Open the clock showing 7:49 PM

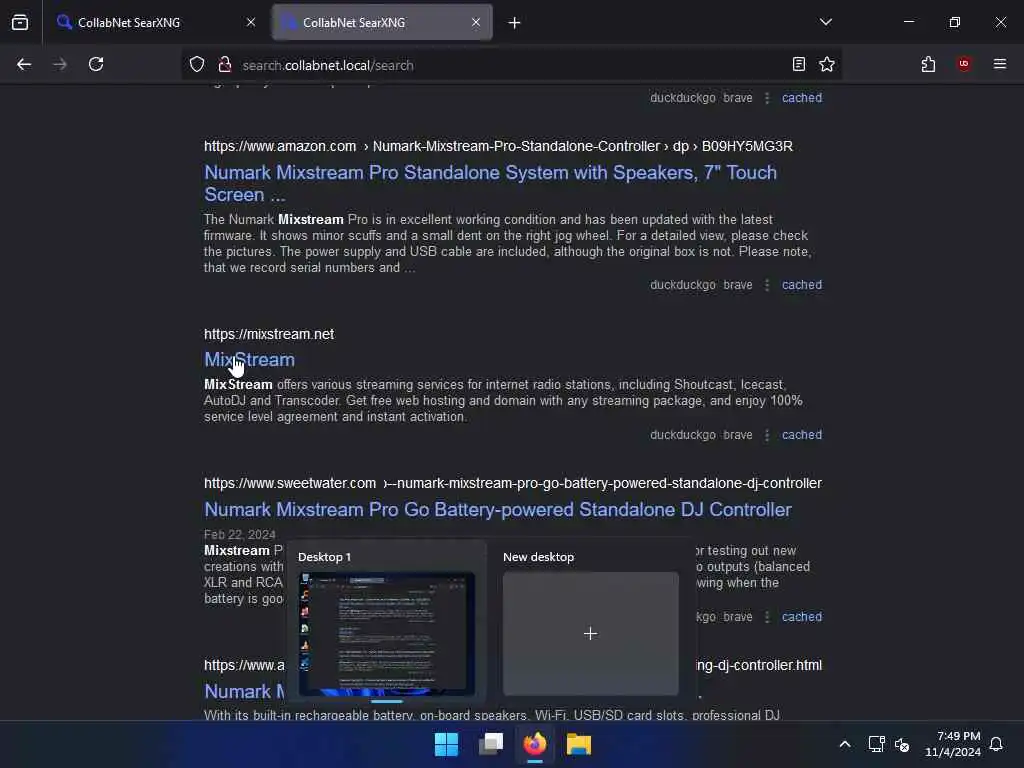pos(953,744)
